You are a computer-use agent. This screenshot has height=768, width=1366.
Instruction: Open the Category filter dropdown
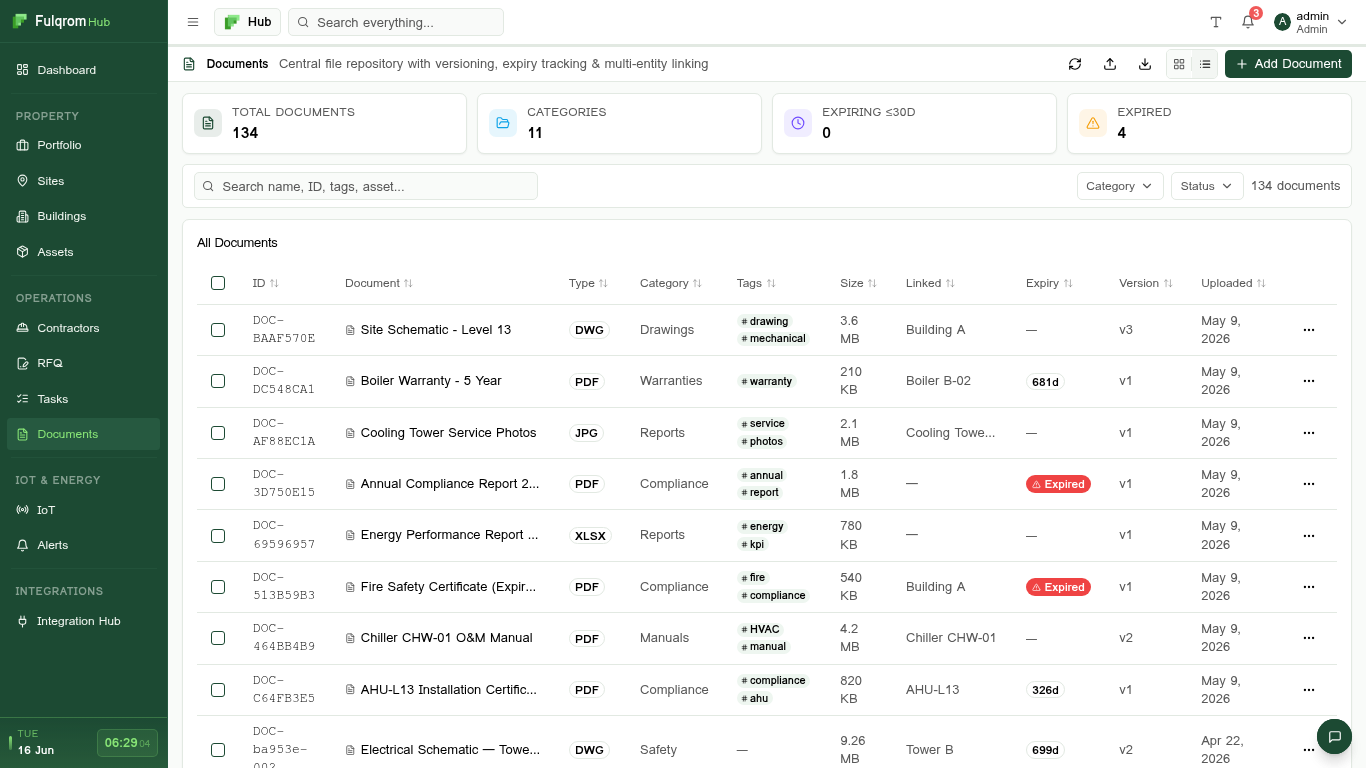(x=1120, y=186)
